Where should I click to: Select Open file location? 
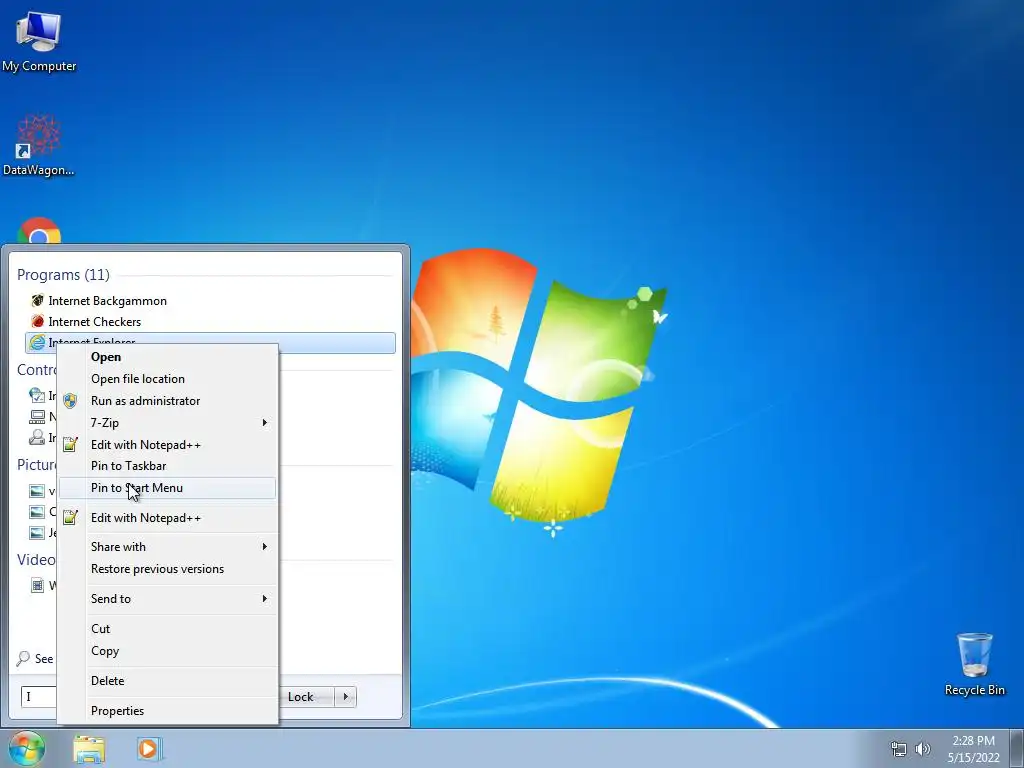[x=167, y=379]
